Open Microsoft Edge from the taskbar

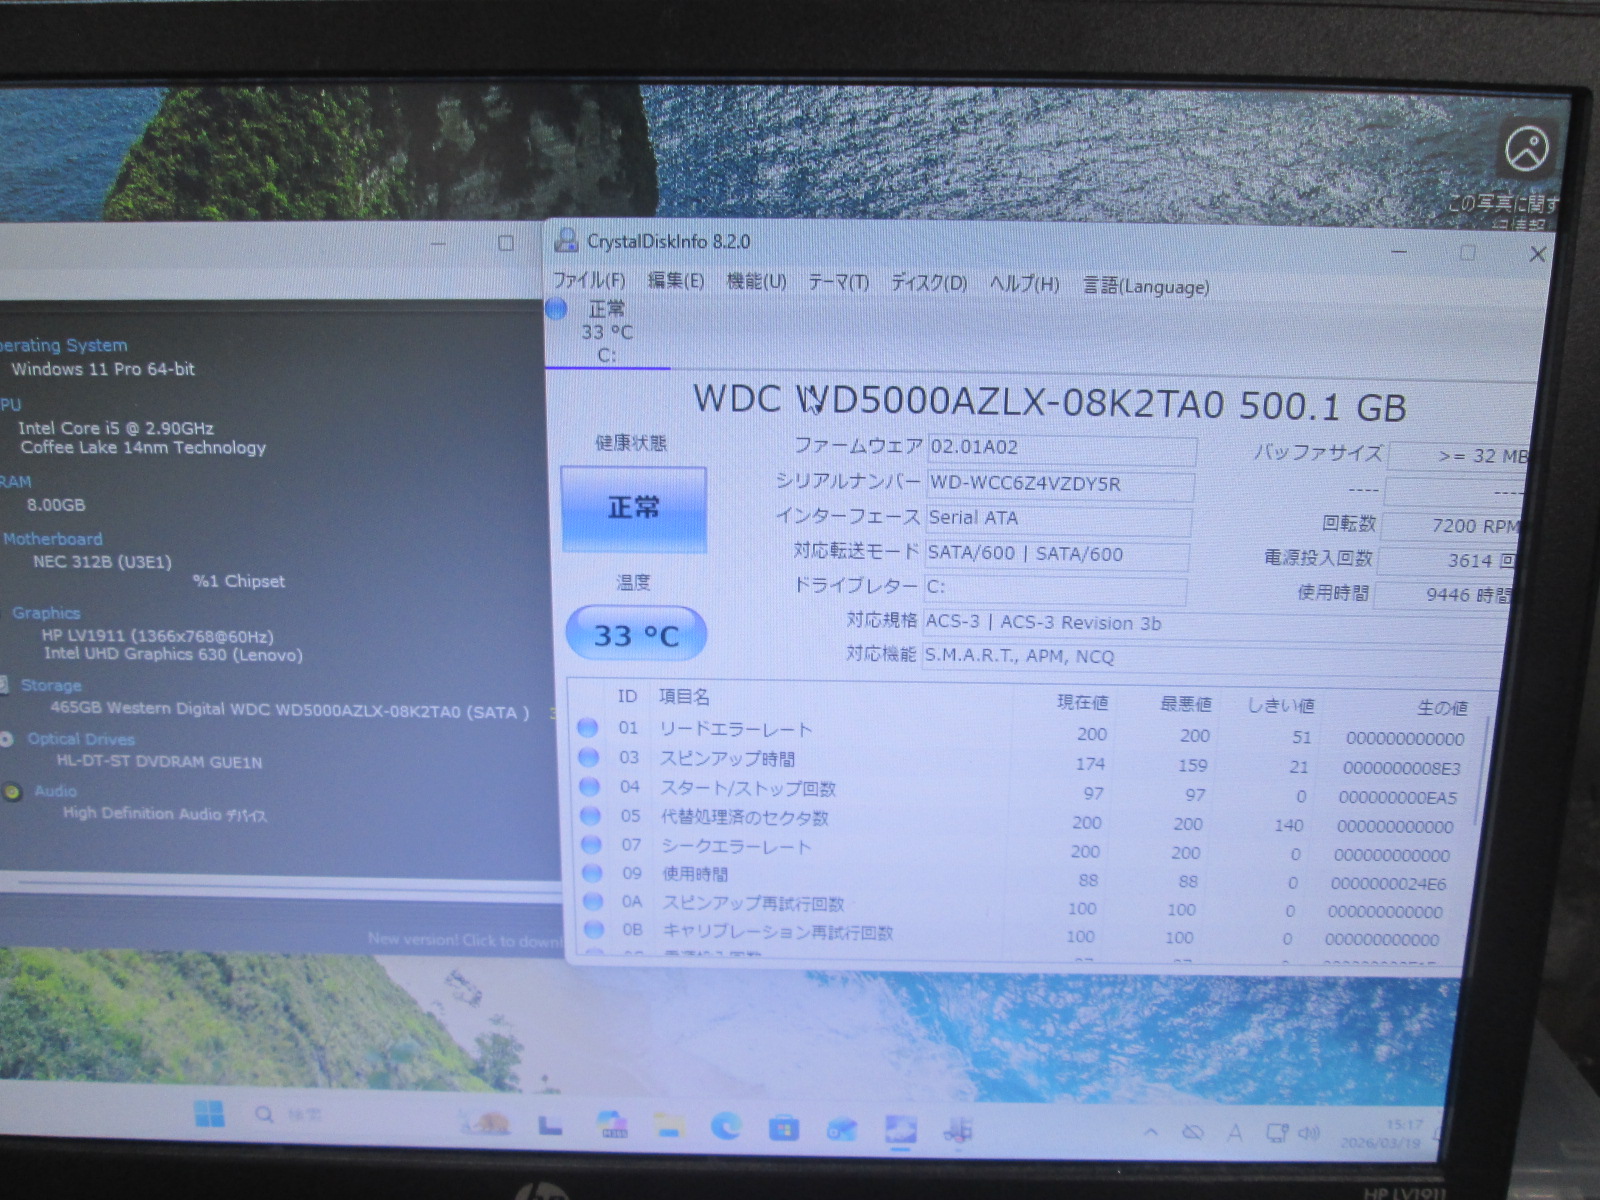(x=726, y=1127)
